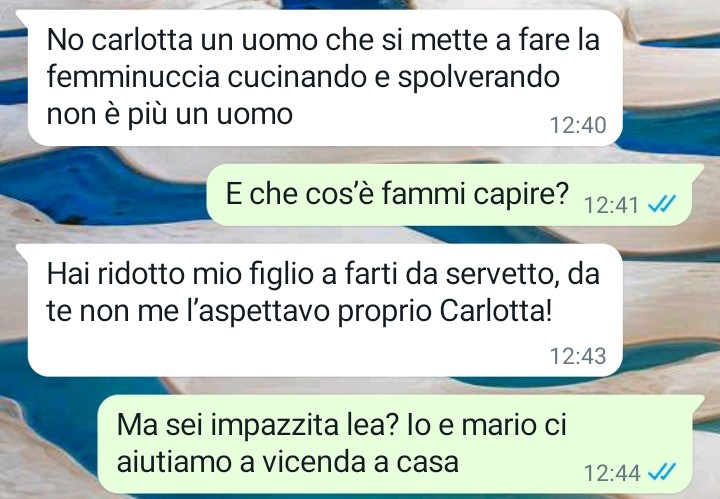
Task: Click the line "non è più un uomo"
Action: pyautogui.click(x=169, y=114)
